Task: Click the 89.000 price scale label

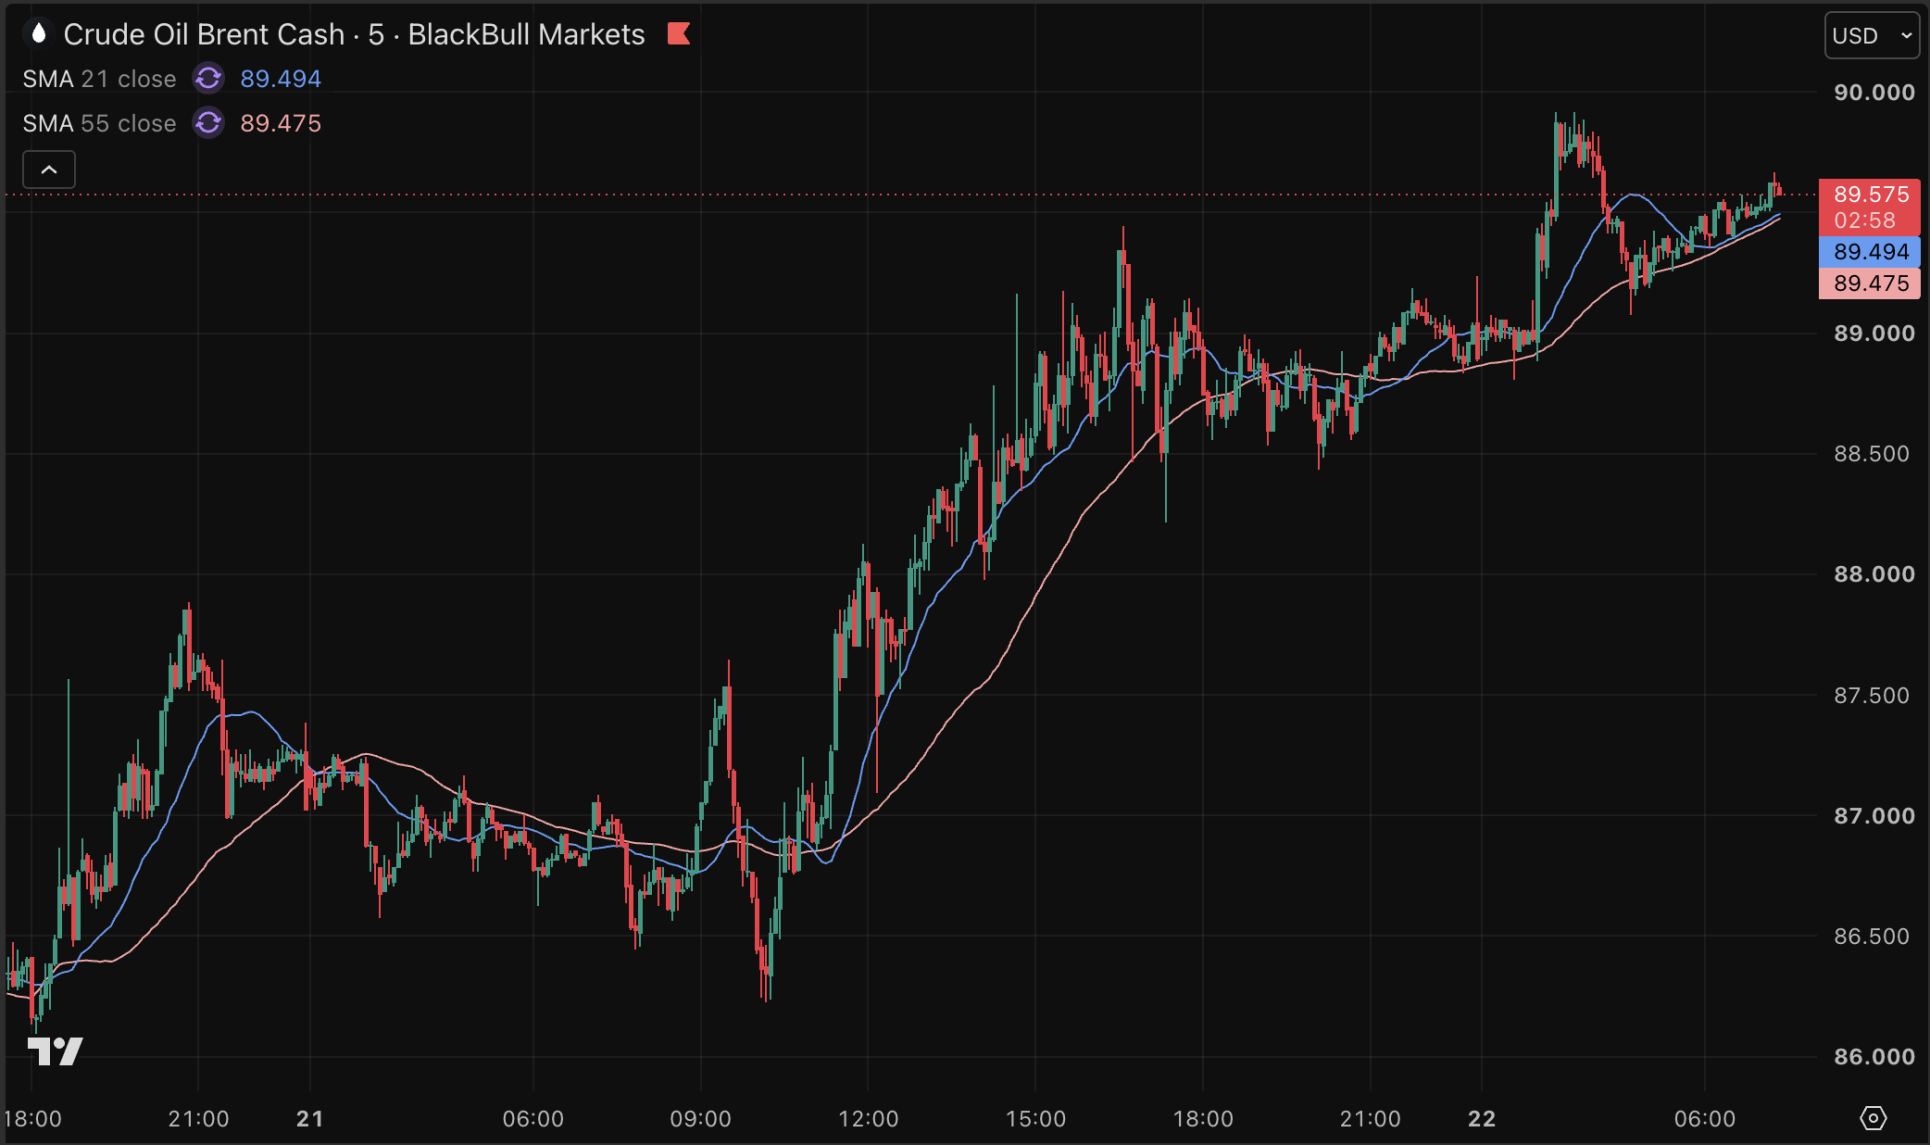Action: pyautogui.click(x=1874, y=333)
